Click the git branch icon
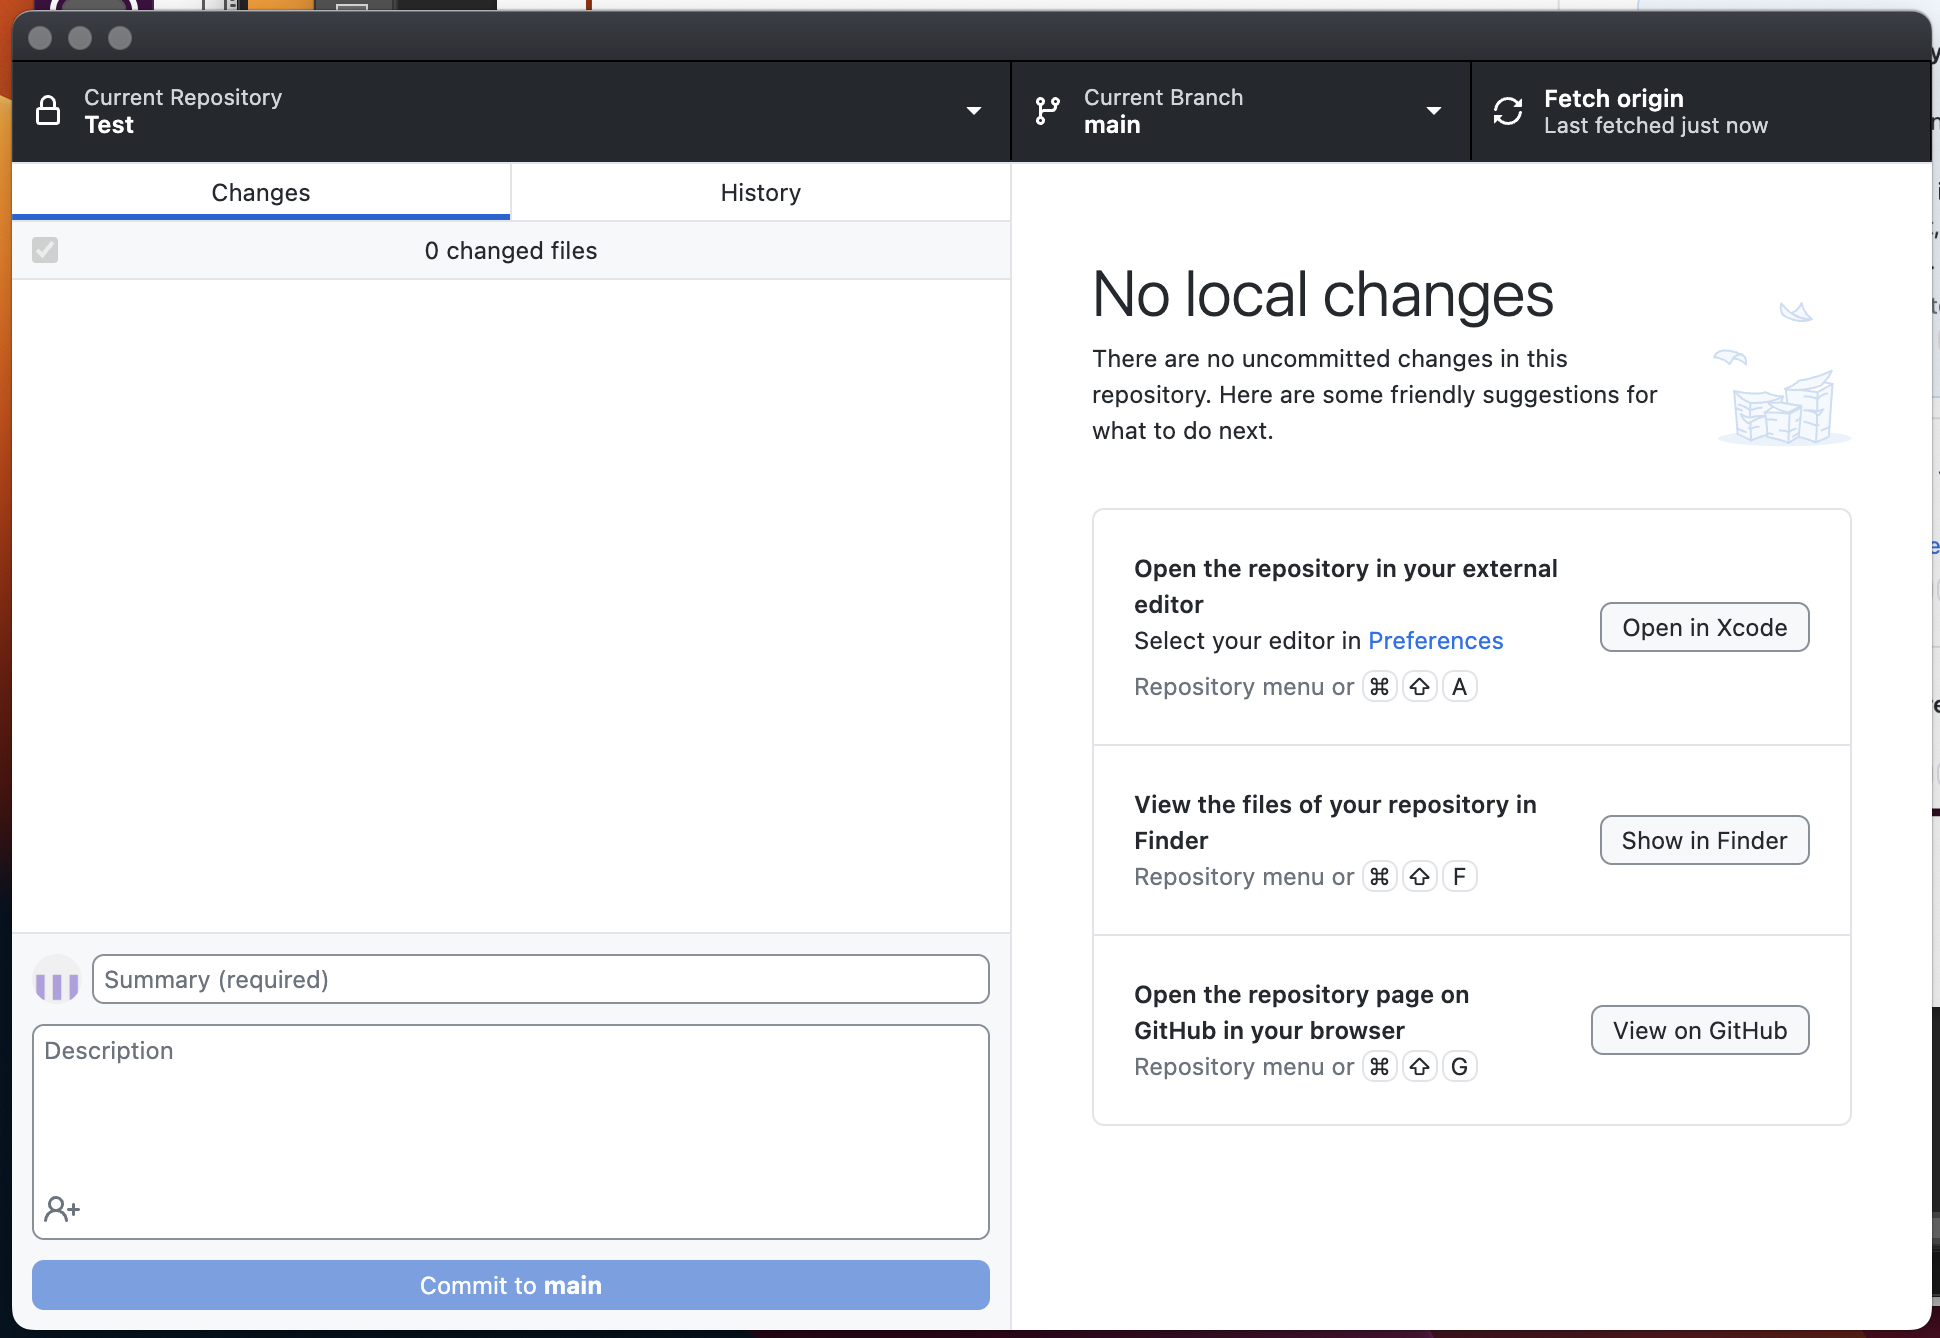The width and height of the screenshot is (1940, 1338). (x=1047, y=110)
